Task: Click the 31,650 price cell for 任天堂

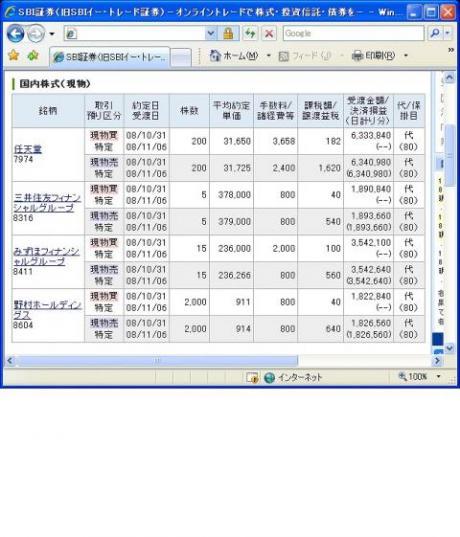Action: pyautogui.click(x=232, y=141)
